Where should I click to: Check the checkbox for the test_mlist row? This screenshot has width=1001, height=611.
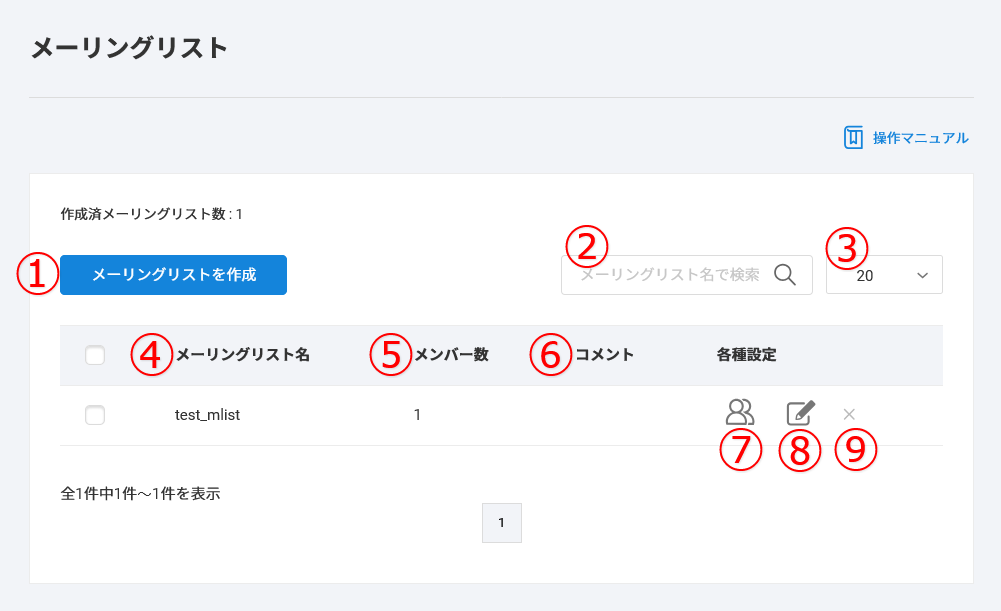point(95,415)
